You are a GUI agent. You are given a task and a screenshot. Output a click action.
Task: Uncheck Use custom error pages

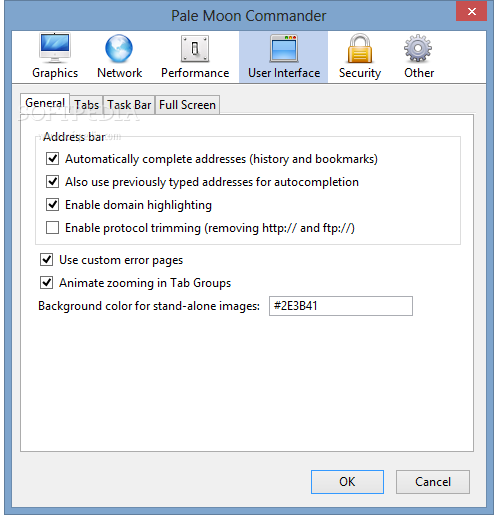[46, 260]
